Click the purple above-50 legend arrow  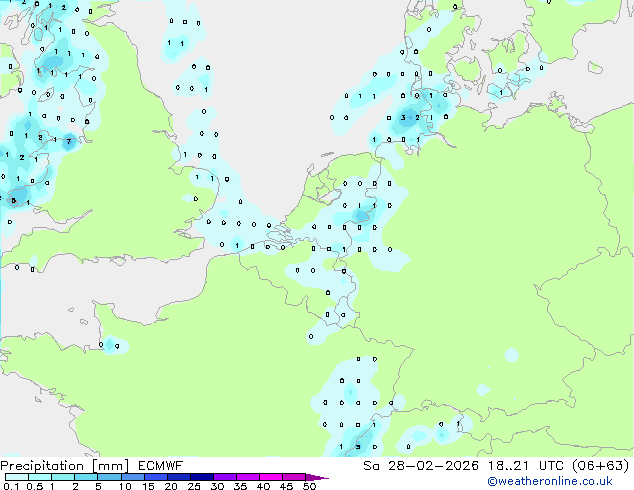coord(317,477)
